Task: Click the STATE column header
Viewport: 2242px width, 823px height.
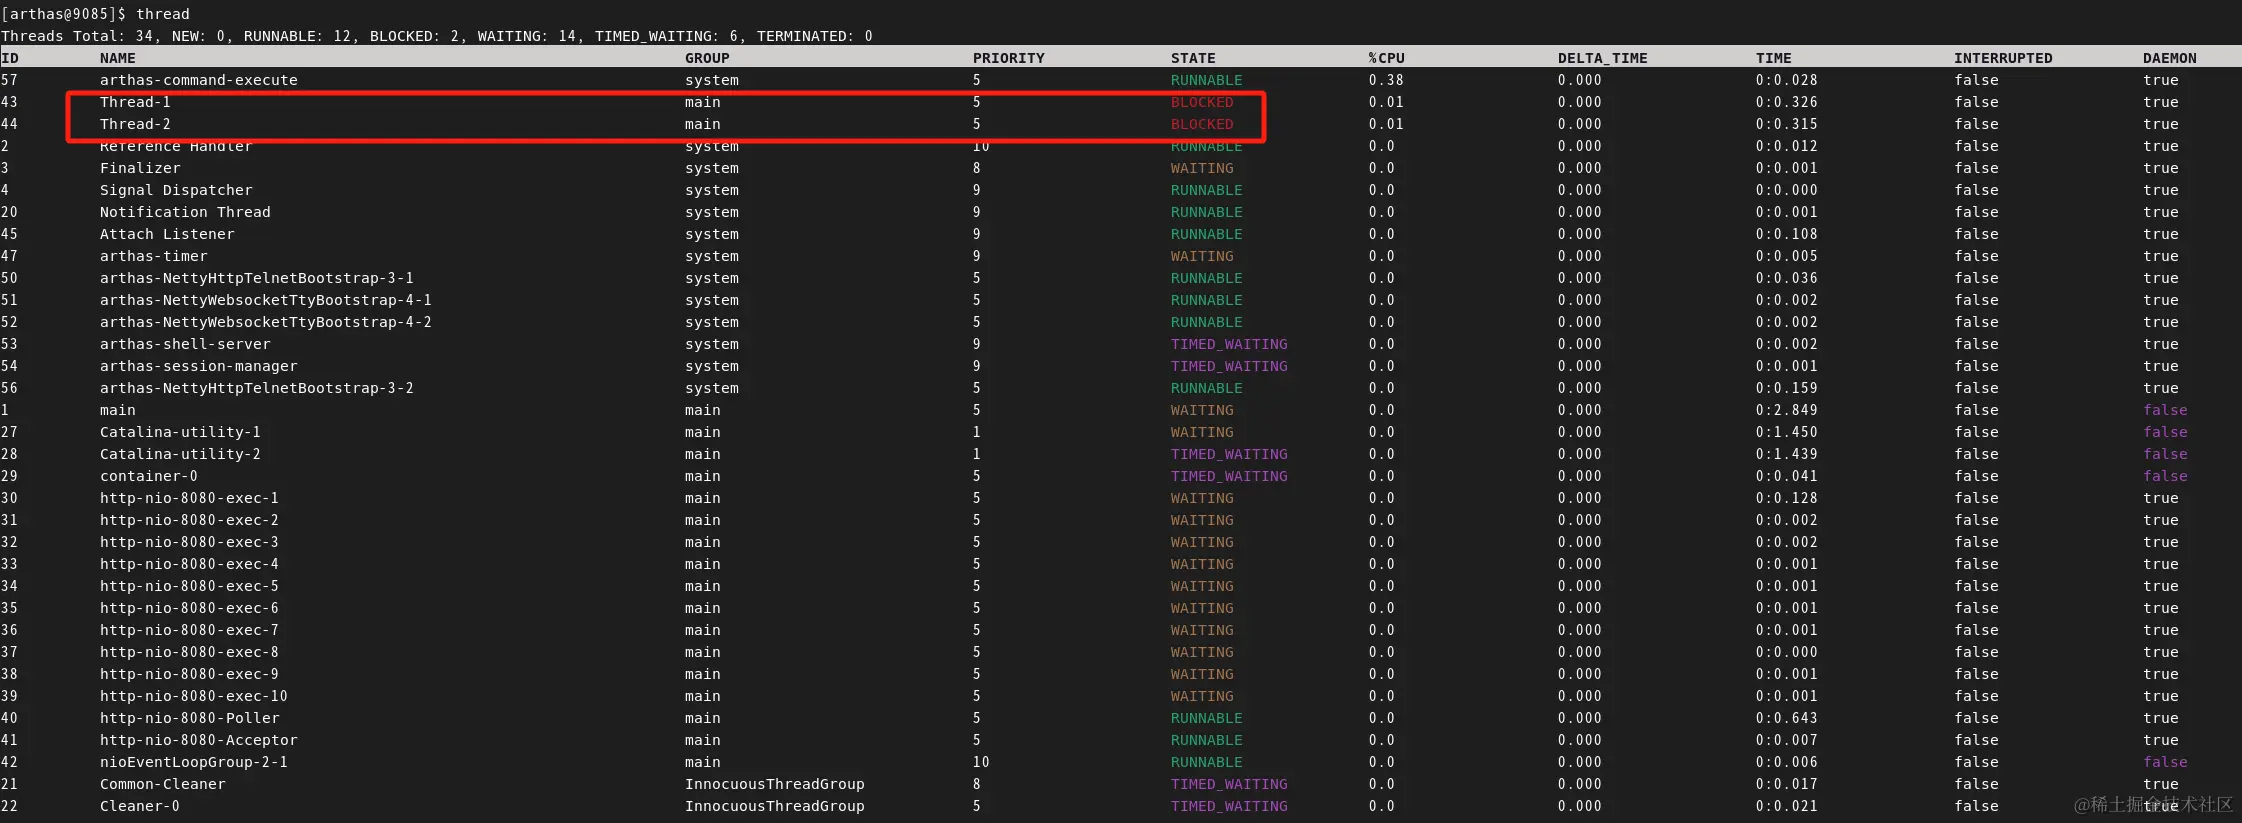Action: coord(1193,58)
